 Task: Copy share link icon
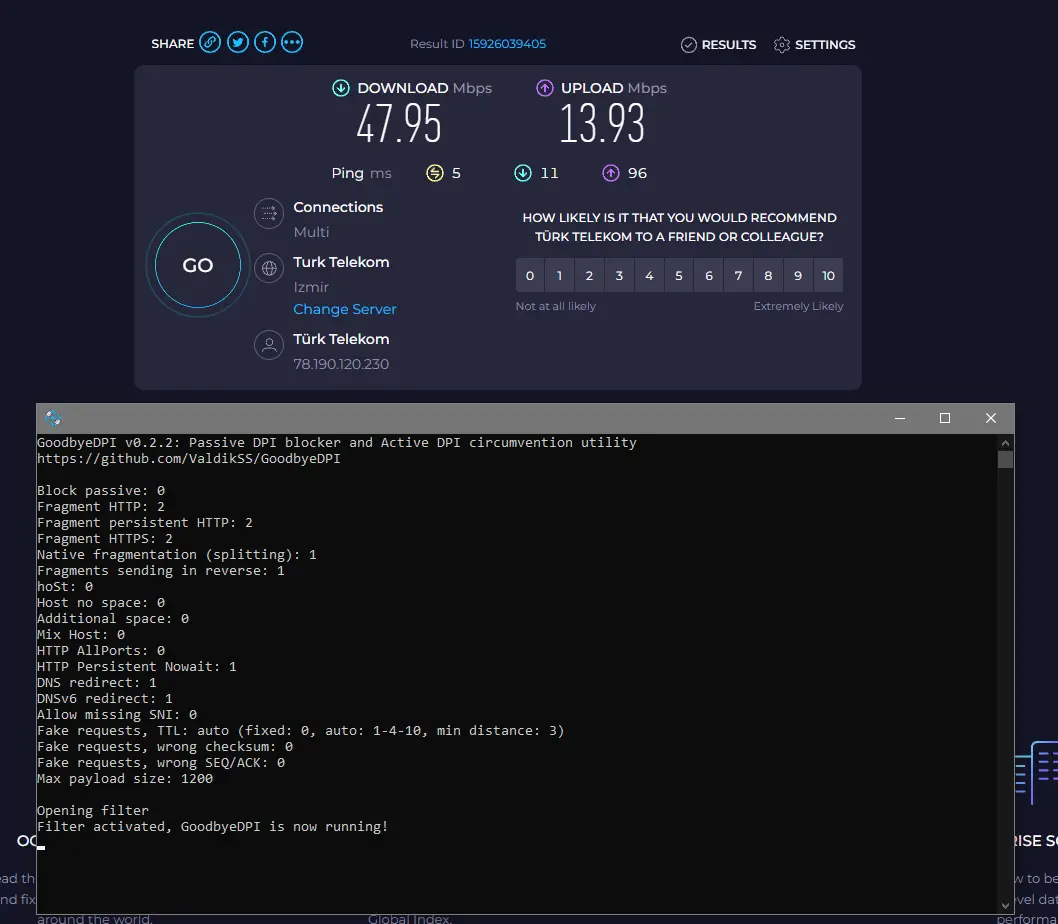(210, 43)
